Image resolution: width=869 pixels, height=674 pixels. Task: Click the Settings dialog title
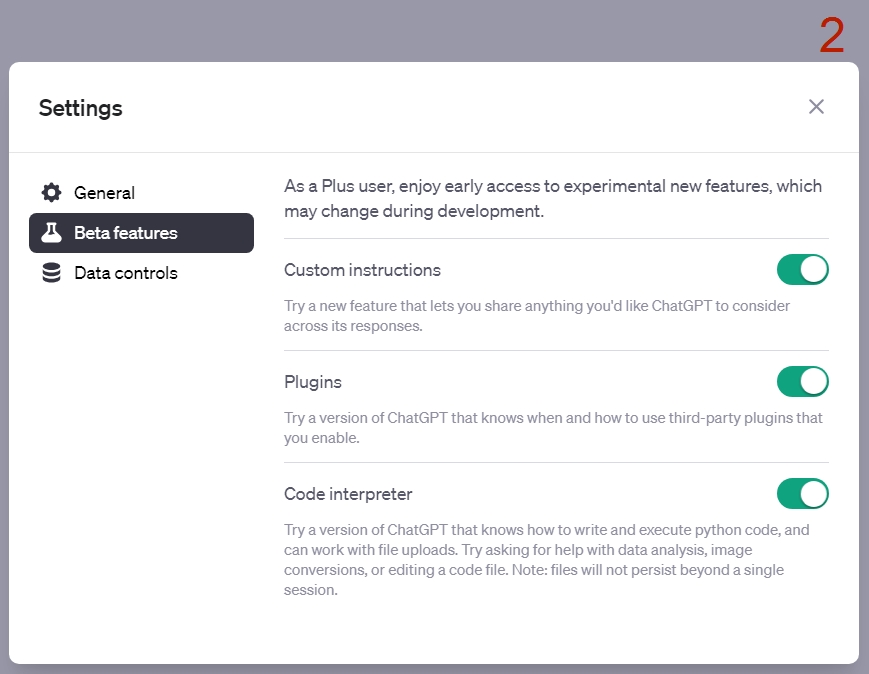click(80, 108)
